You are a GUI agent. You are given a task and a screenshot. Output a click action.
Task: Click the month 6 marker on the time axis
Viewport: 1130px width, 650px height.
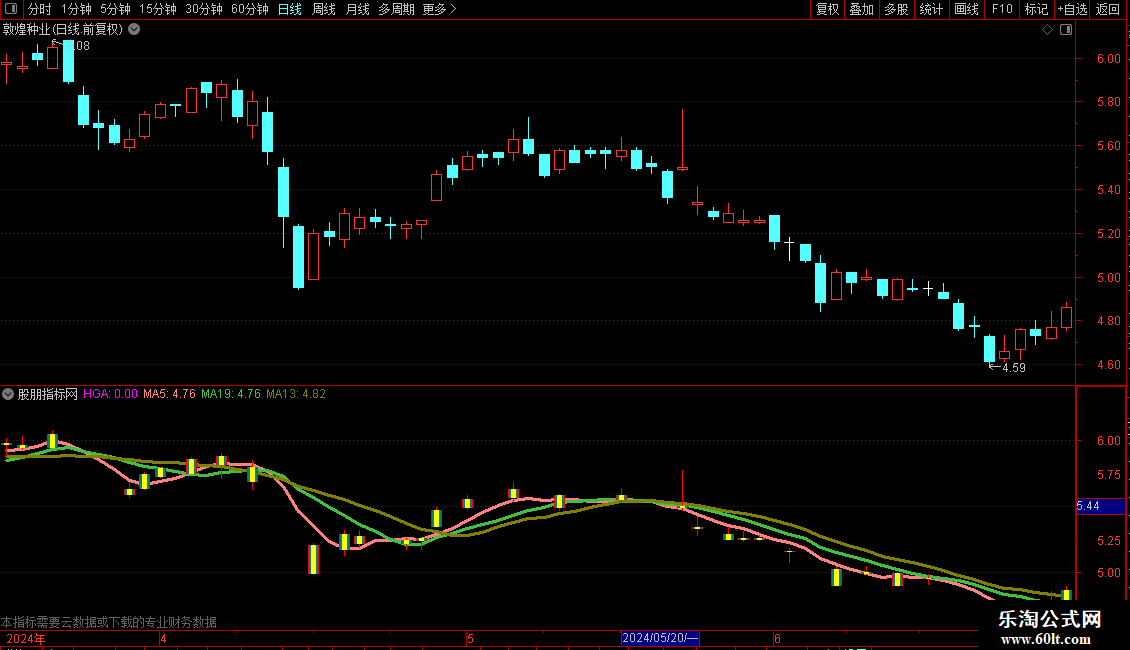(777, 639)
